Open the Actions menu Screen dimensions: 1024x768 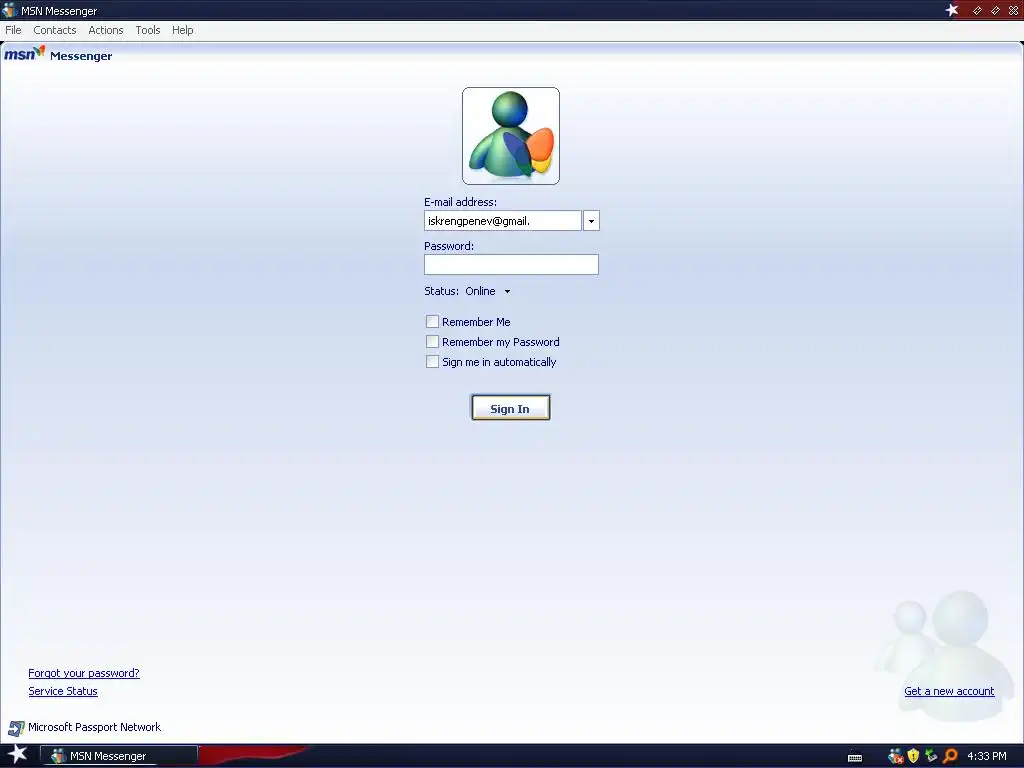point(106,30)
